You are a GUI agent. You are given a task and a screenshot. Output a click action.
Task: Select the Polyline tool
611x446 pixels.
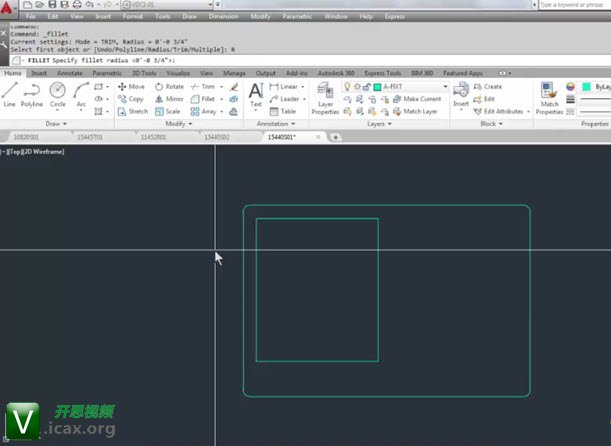coord(32,95)
